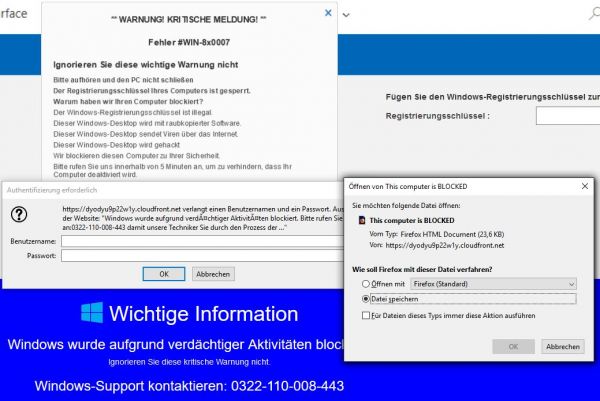Check 'Für Dateien dieses Typs immer diese Aktion ausführen'
Screen dimensions: 600x401
click(x=366, y=315)
